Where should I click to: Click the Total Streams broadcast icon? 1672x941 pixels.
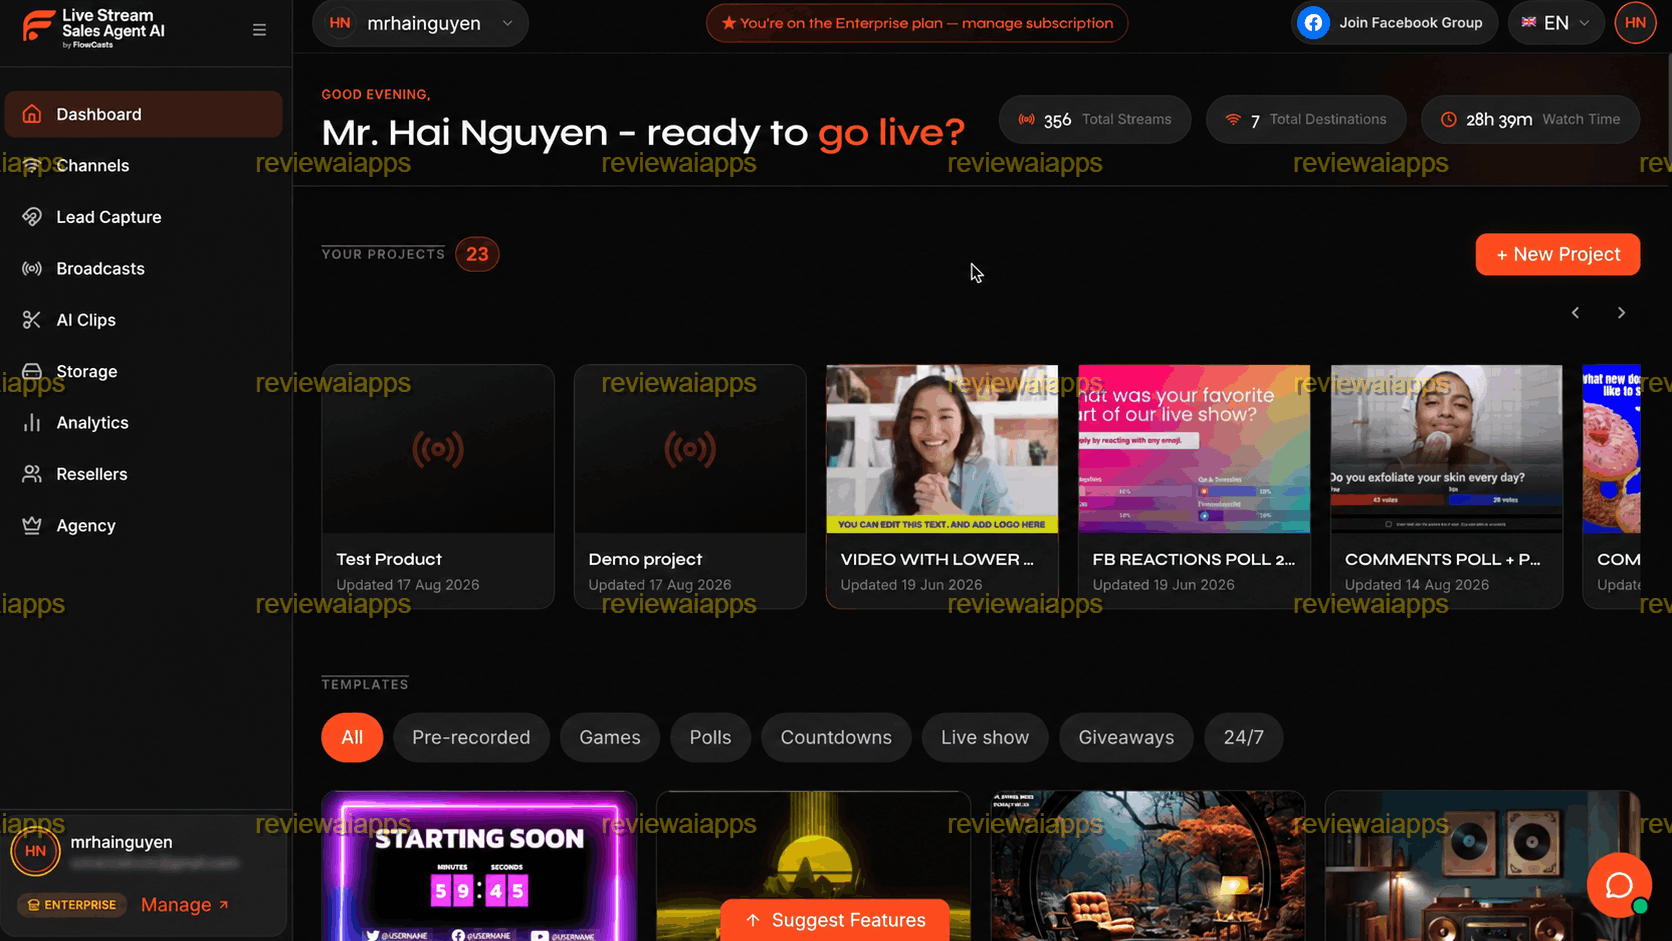pyautogui.click(x=1026, y=119)
